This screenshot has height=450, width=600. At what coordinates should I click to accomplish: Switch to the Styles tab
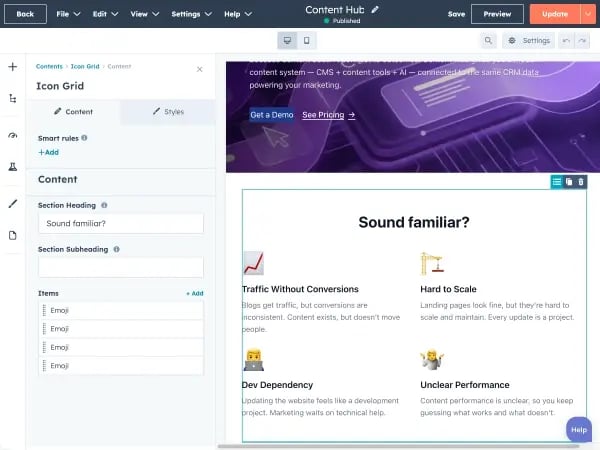(x=168, y=112)
